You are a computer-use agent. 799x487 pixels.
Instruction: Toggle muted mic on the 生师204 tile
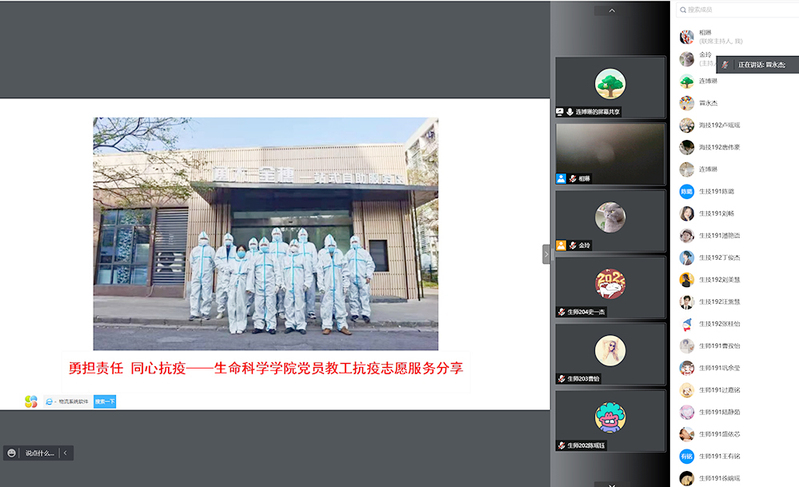[562, 312]
